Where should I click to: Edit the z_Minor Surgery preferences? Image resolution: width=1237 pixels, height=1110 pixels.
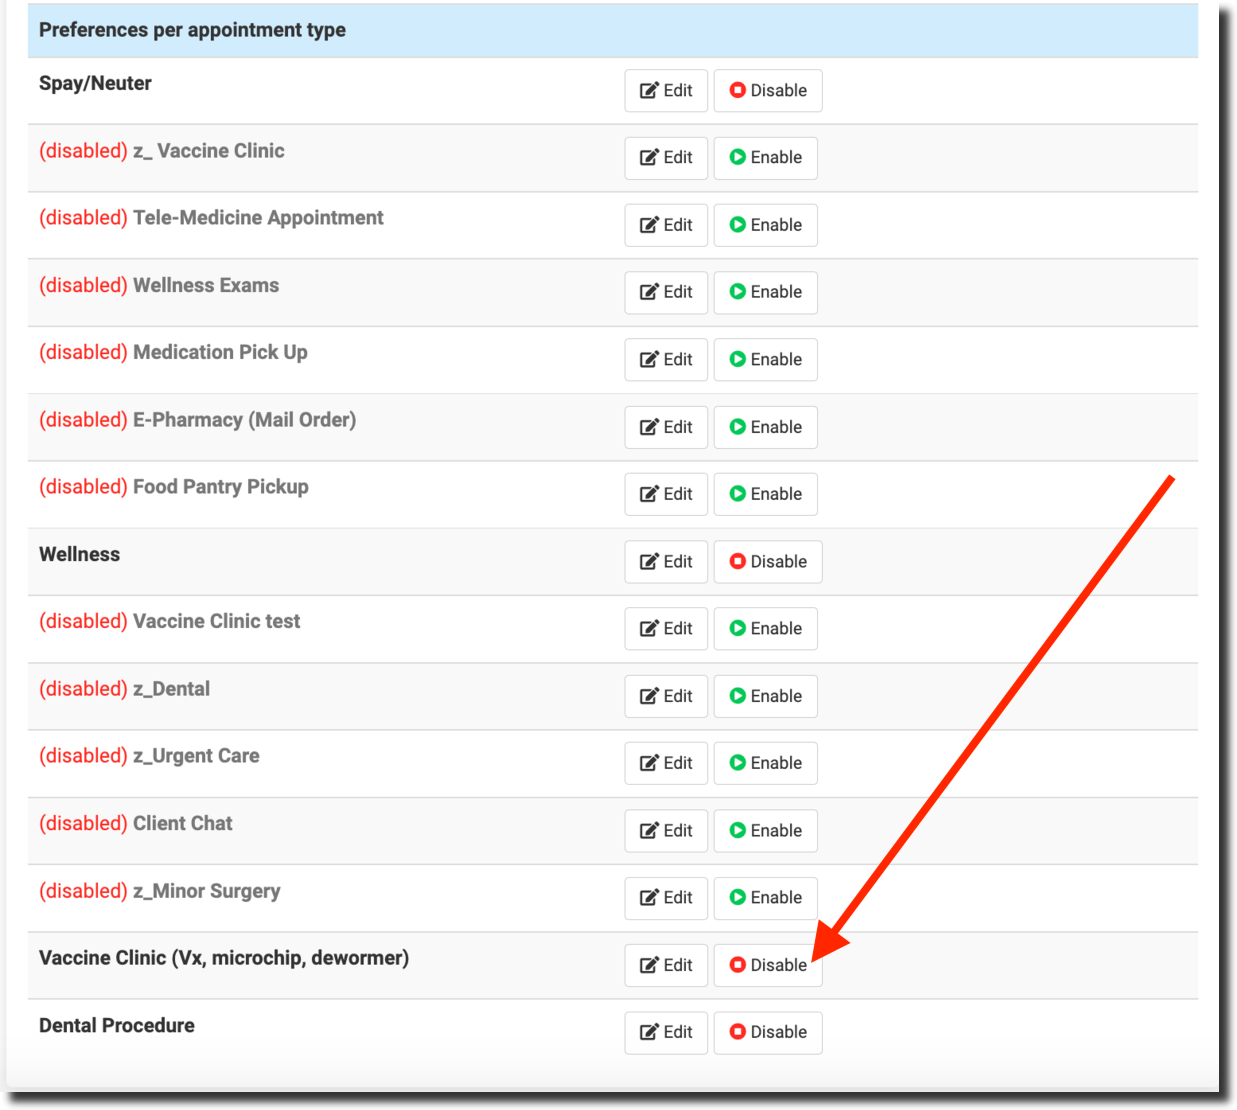pyautogui.click(x=666, y=898)
